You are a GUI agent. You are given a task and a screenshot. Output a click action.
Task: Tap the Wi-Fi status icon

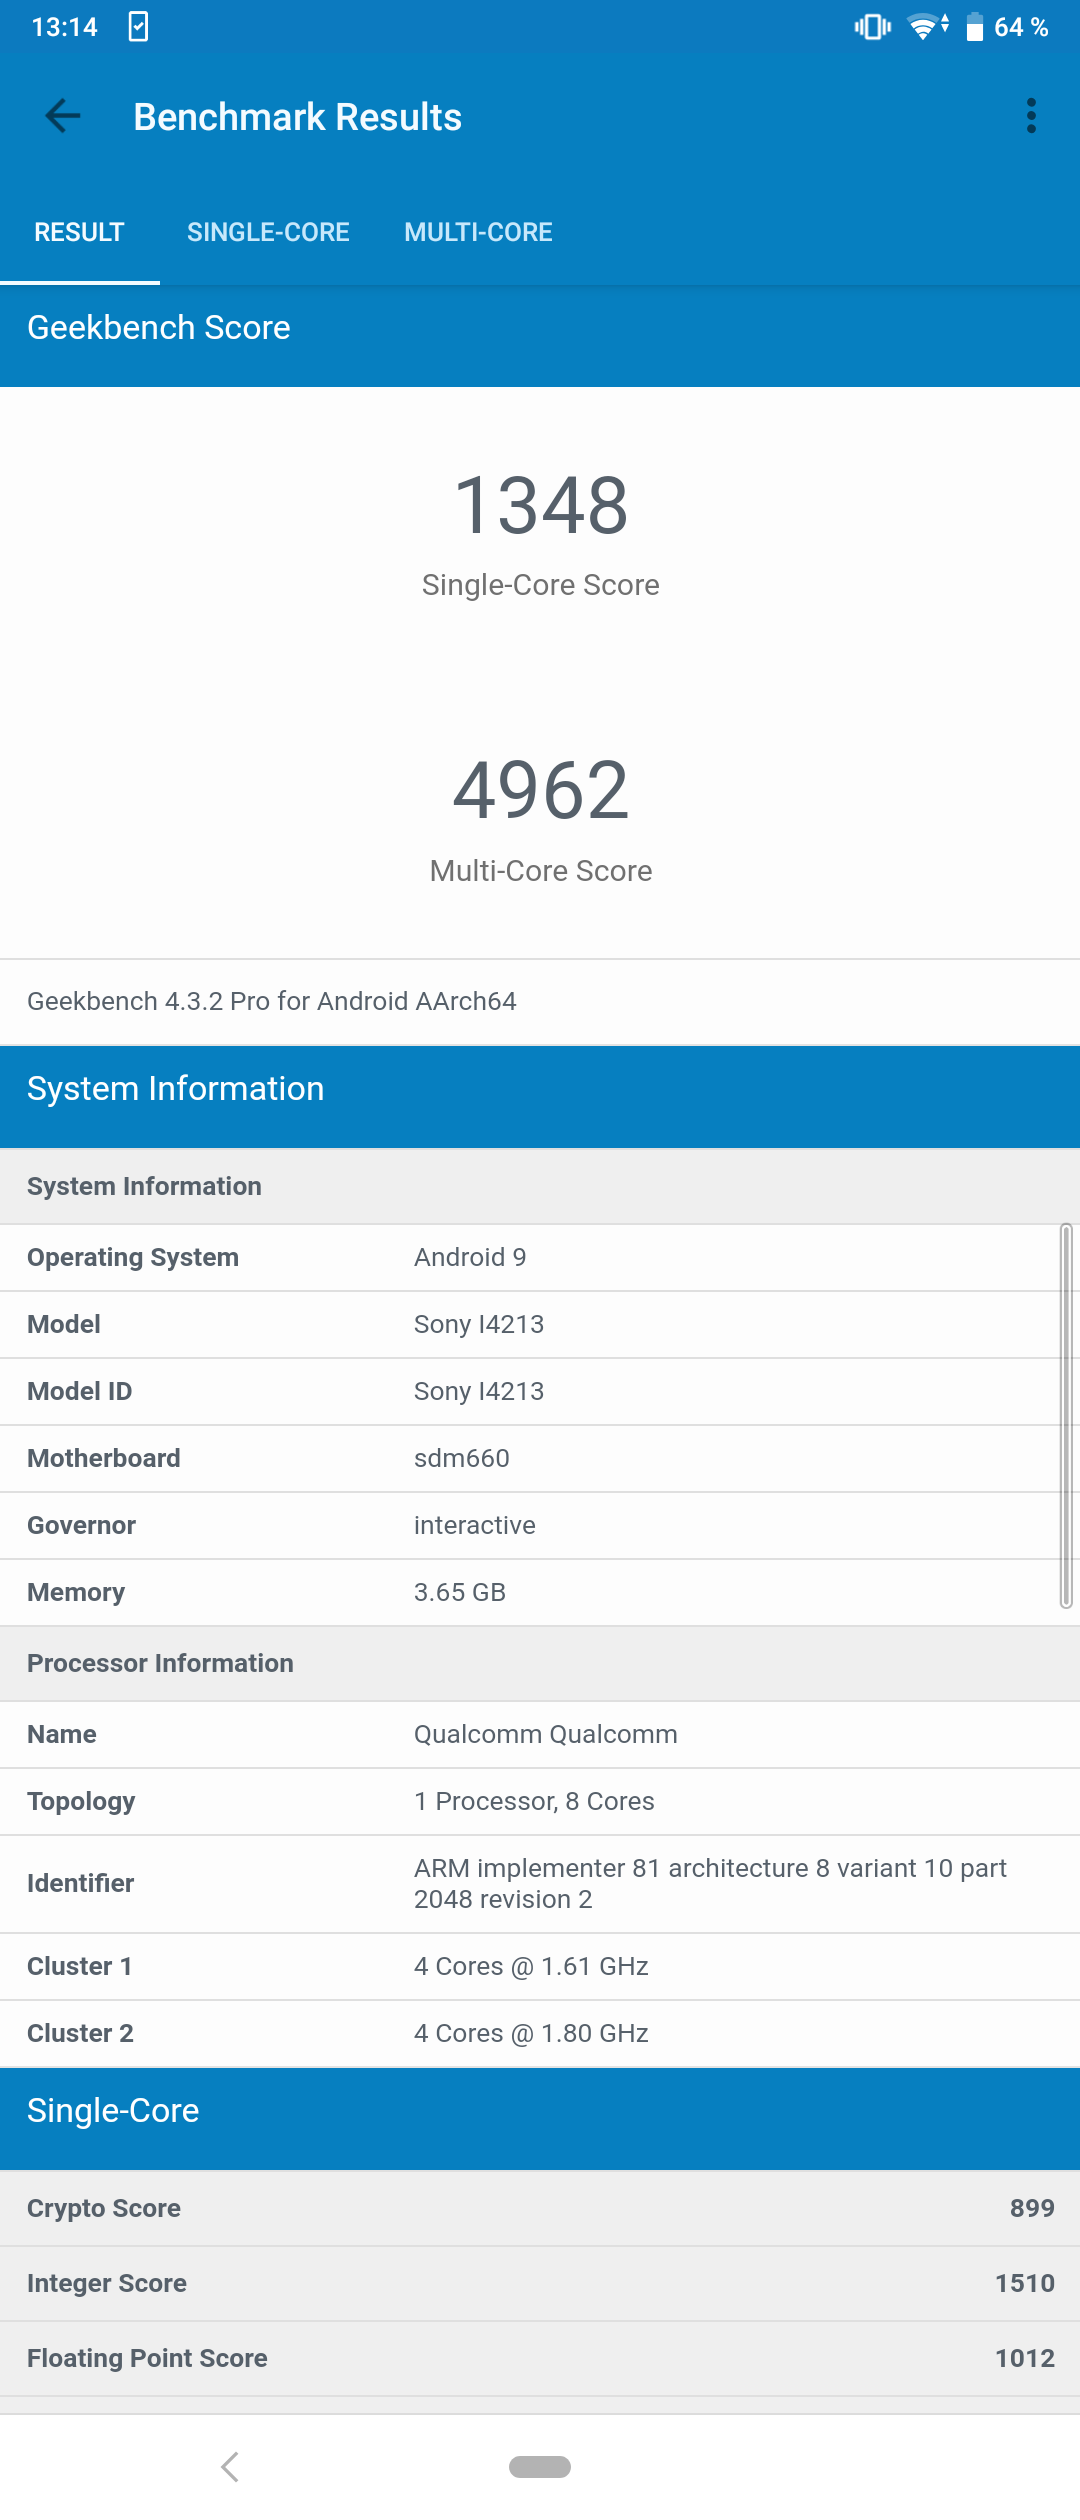tap(928, 27)
